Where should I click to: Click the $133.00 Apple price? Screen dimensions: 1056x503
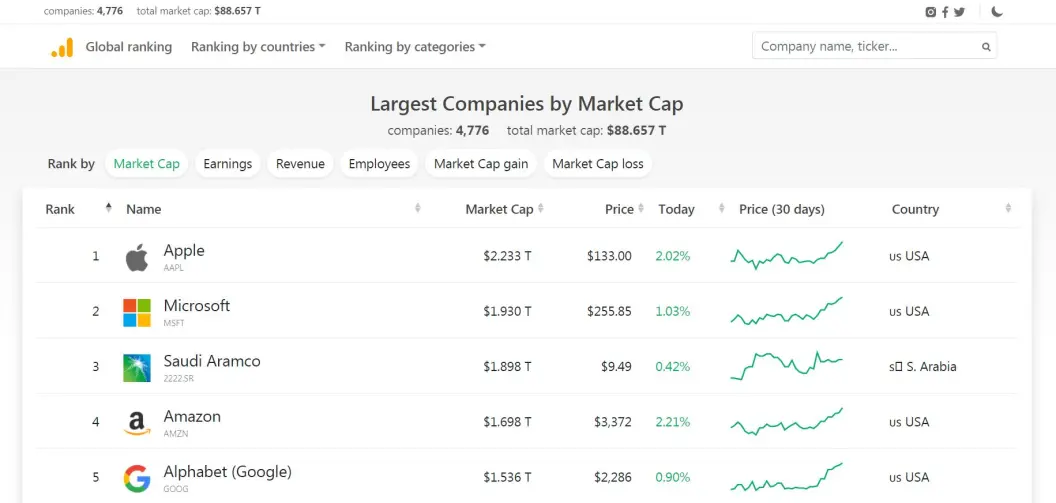[609, 256]
